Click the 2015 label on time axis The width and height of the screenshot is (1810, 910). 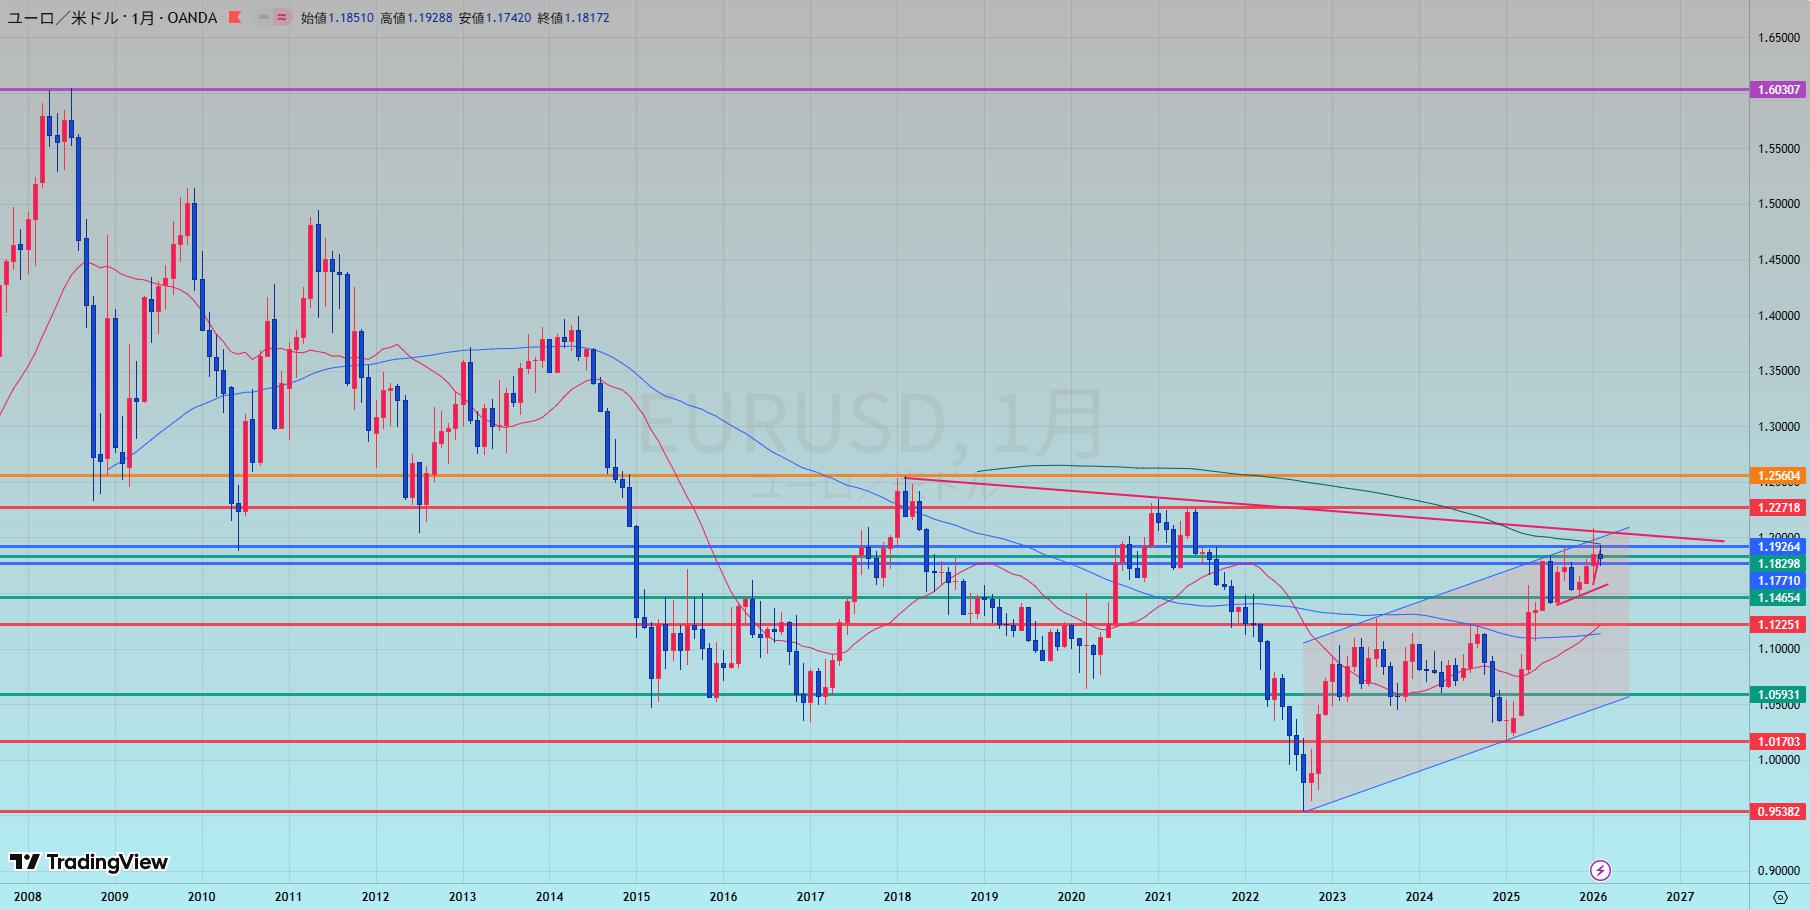[636, 896]
